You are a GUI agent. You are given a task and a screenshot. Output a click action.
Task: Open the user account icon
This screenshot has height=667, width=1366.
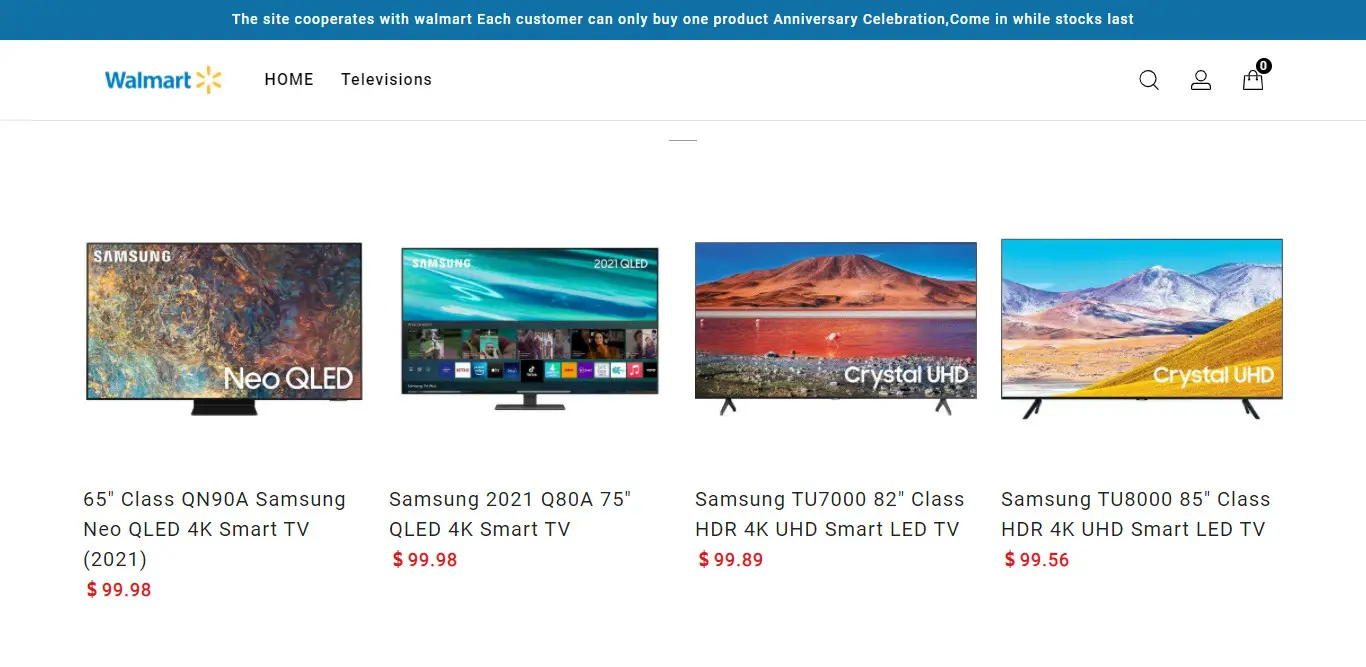1201,80
